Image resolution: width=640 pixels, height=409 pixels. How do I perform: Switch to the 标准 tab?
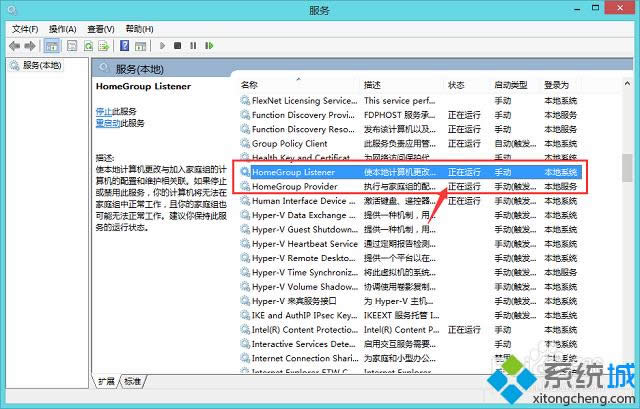[132, 382]
